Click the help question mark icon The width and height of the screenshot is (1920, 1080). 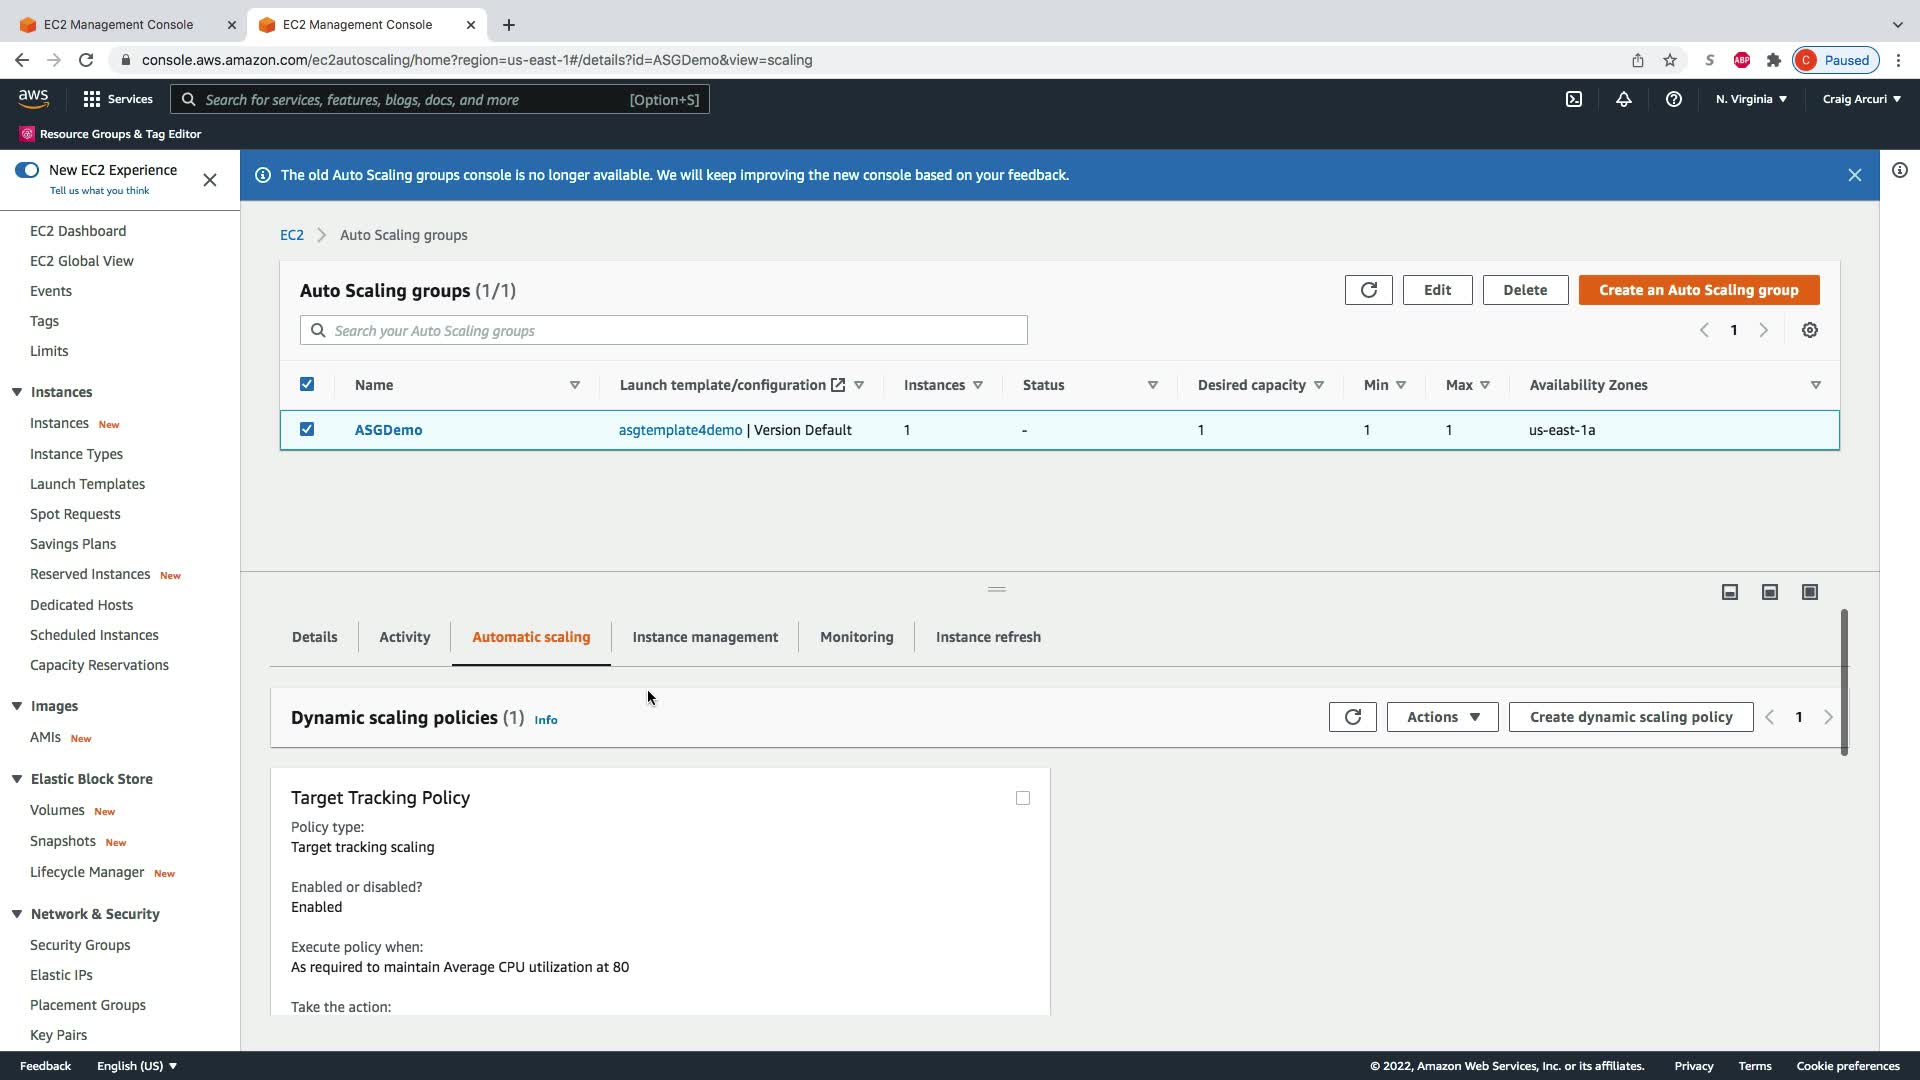(x=1674, y=99)
